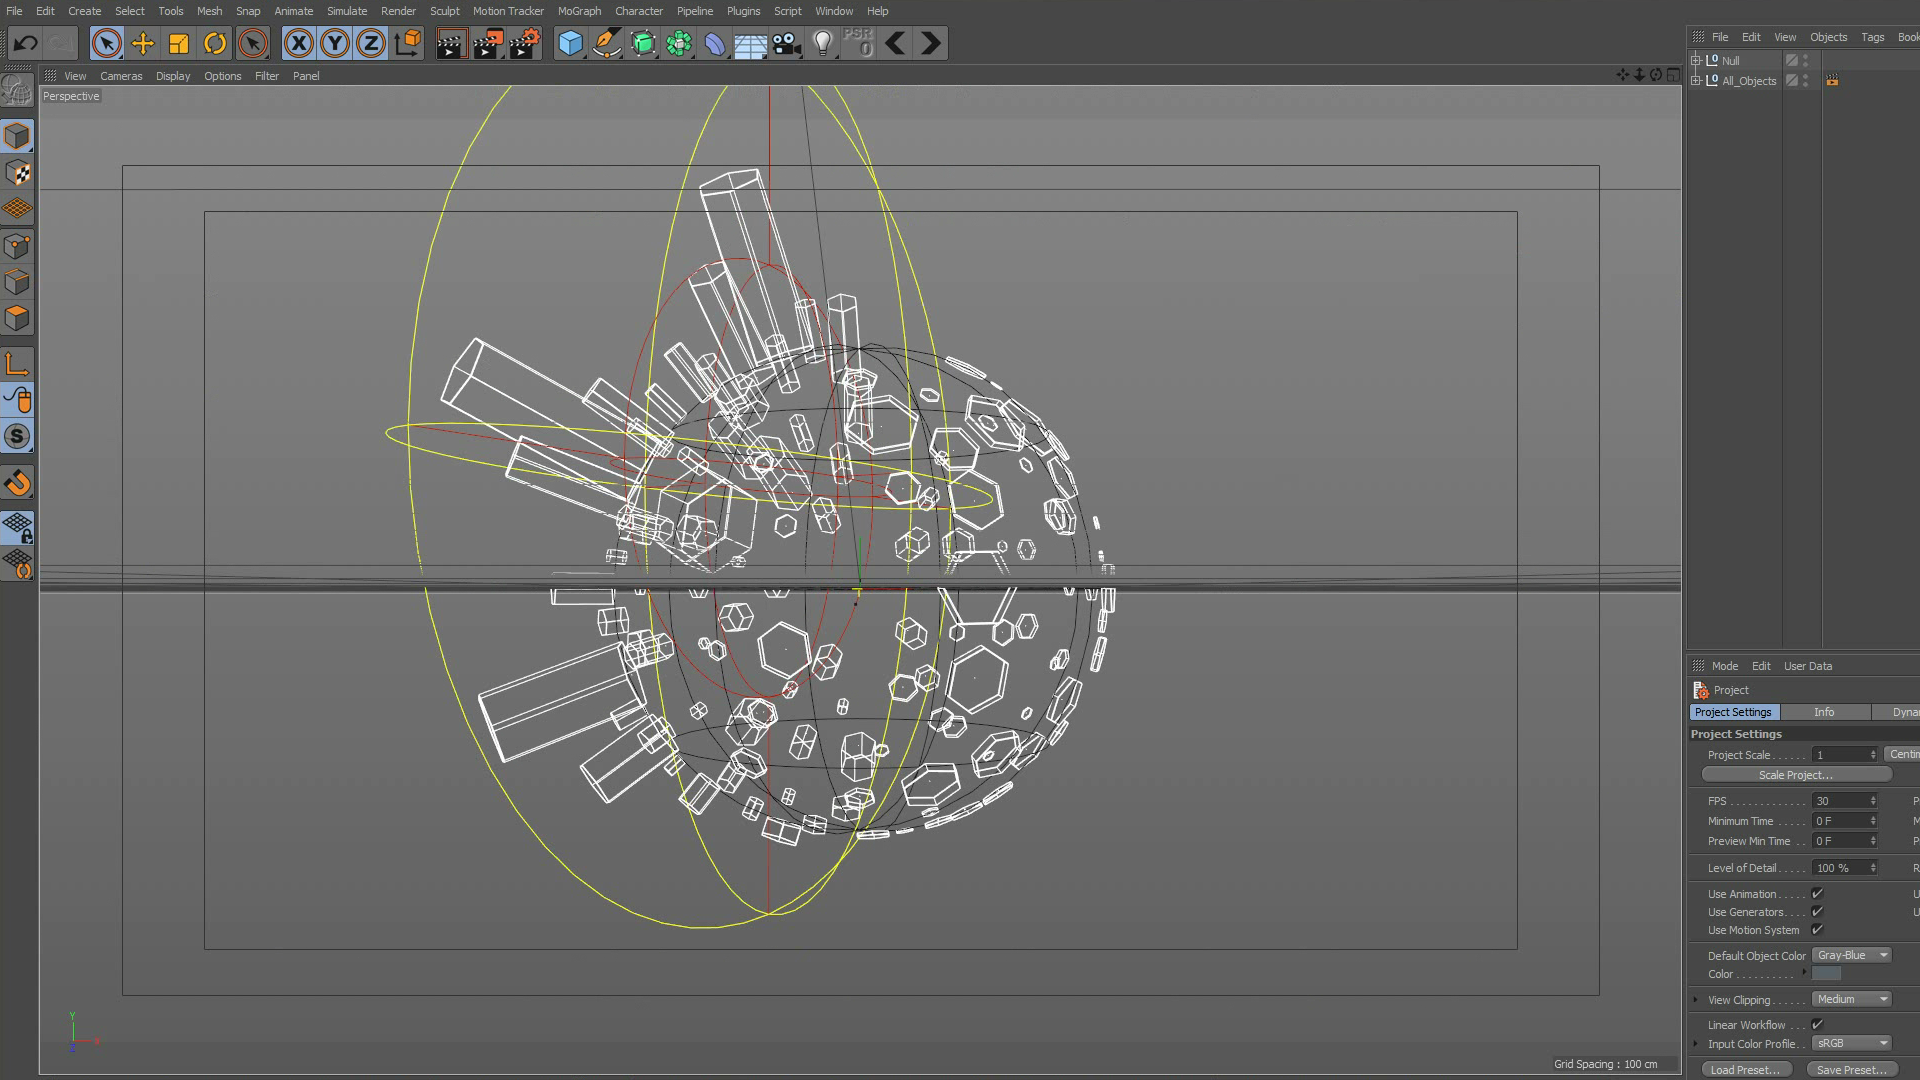Screen dimensions: 1920x1080
Task: Toggle the X axis lock
Action: (298, 43)
